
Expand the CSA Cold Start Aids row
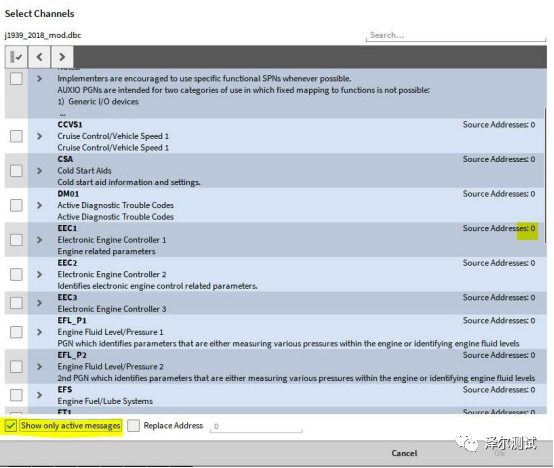tap(39, 171)
